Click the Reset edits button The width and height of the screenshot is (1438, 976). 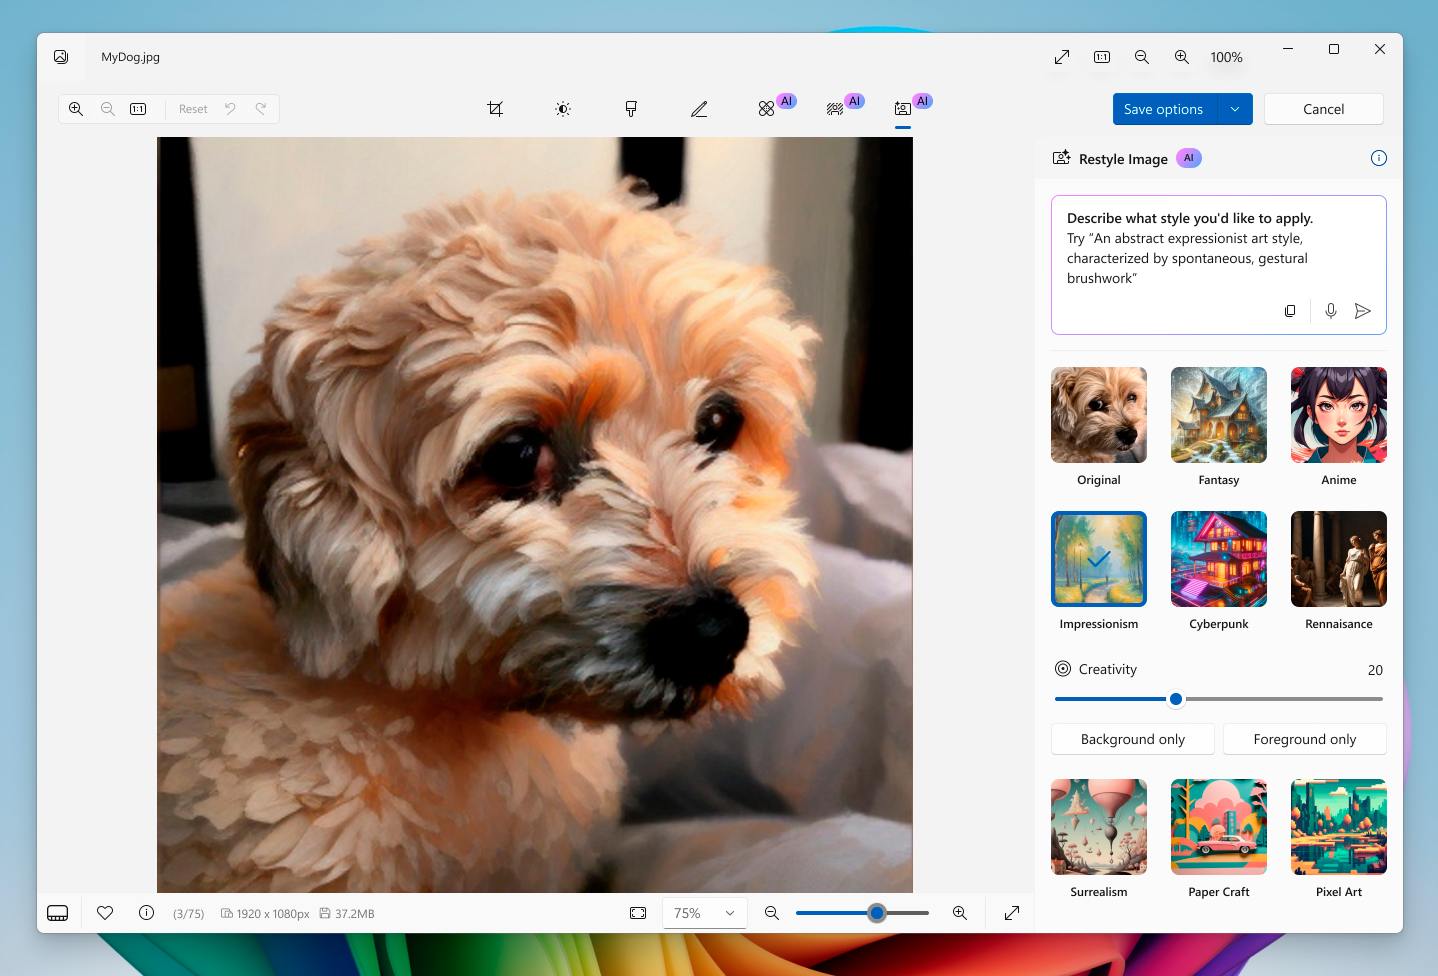(193, 109)
